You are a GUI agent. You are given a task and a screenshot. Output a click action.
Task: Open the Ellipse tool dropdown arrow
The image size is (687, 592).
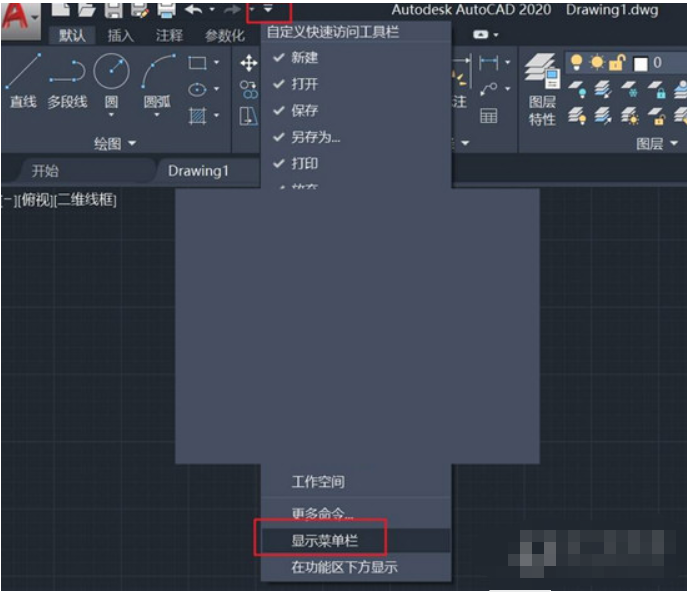pyautogui.click(x=216, y=89)
